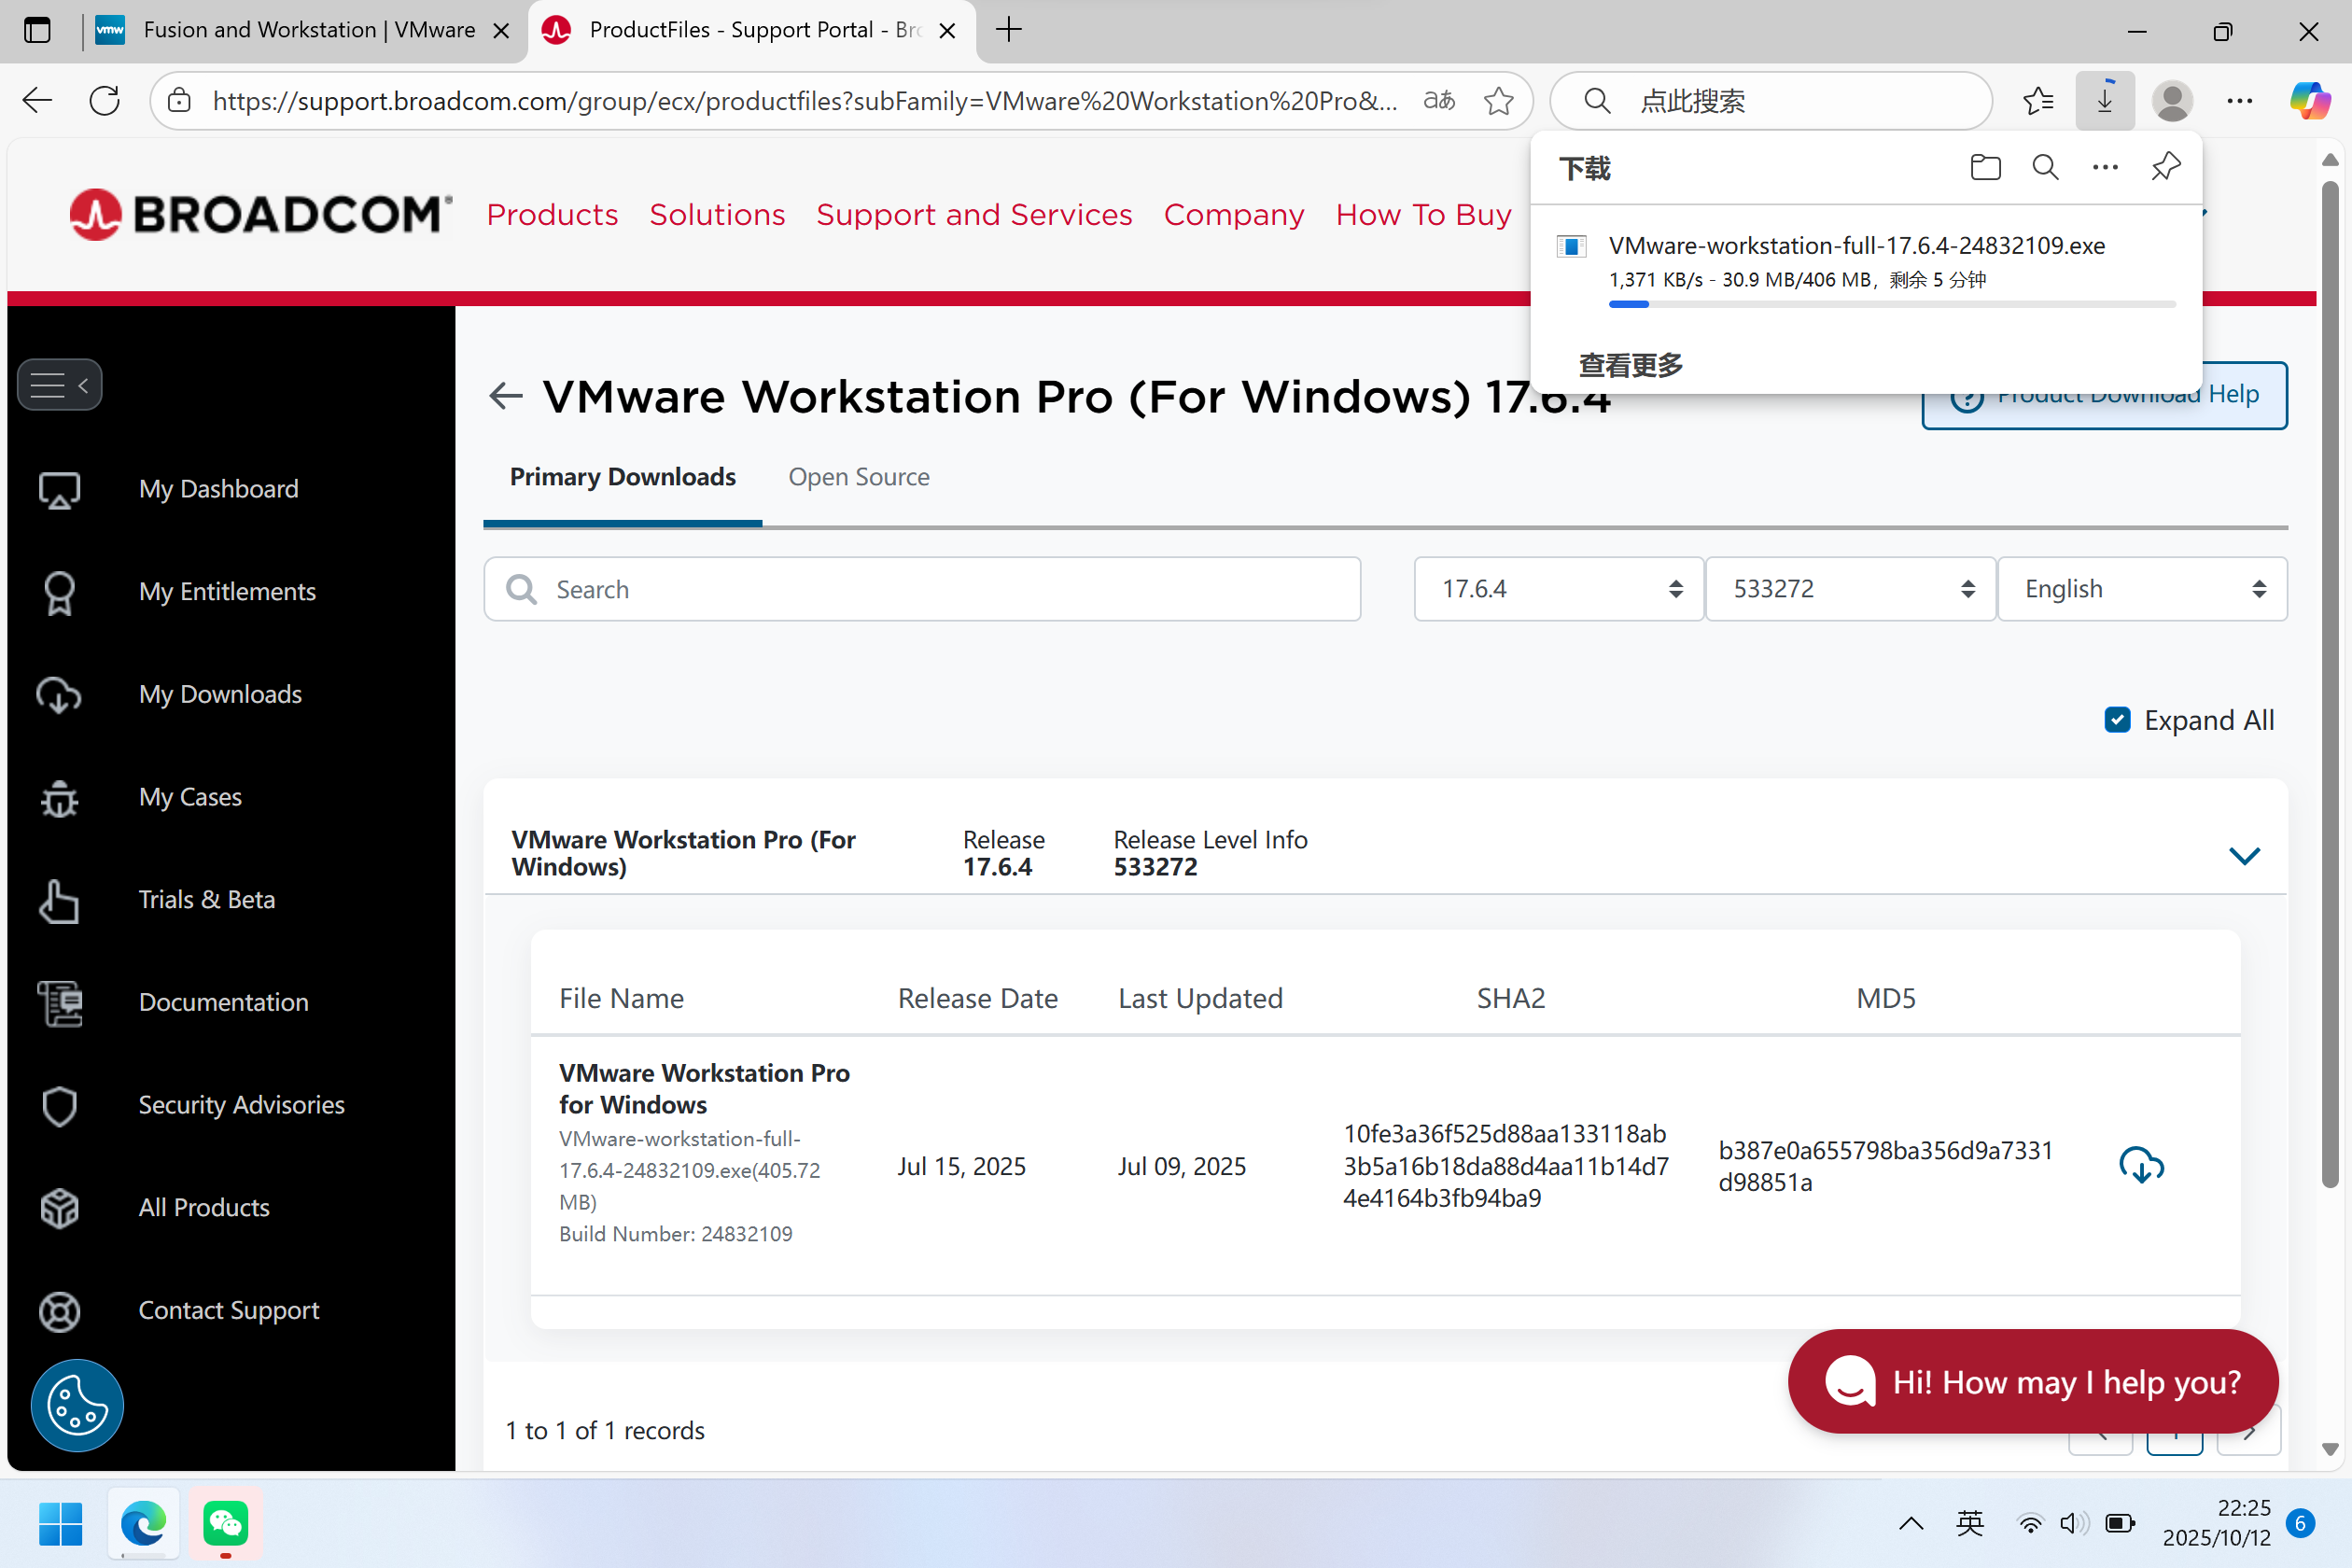
Task: Click back arrow beside product title
Action: click(x=506, y=396)
